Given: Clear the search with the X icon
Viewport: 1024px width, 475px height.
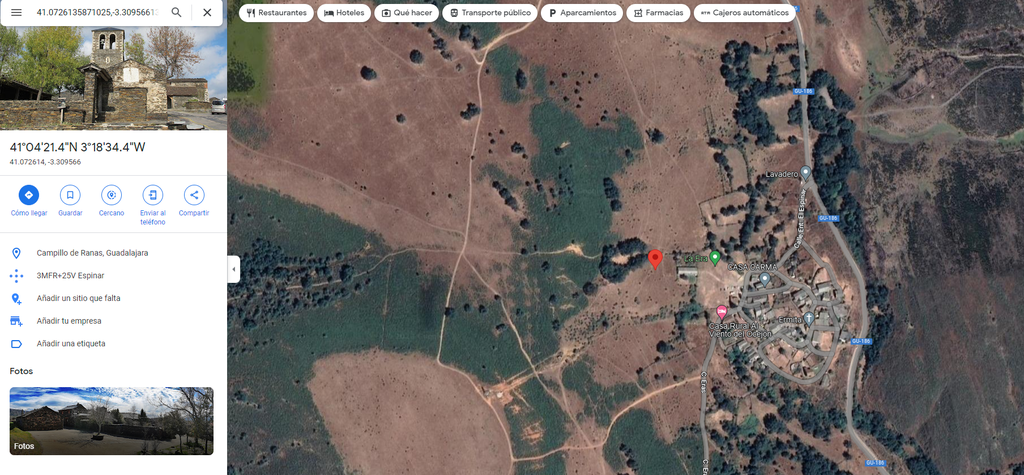Looking at the screenshot, I should coord(207,12).
